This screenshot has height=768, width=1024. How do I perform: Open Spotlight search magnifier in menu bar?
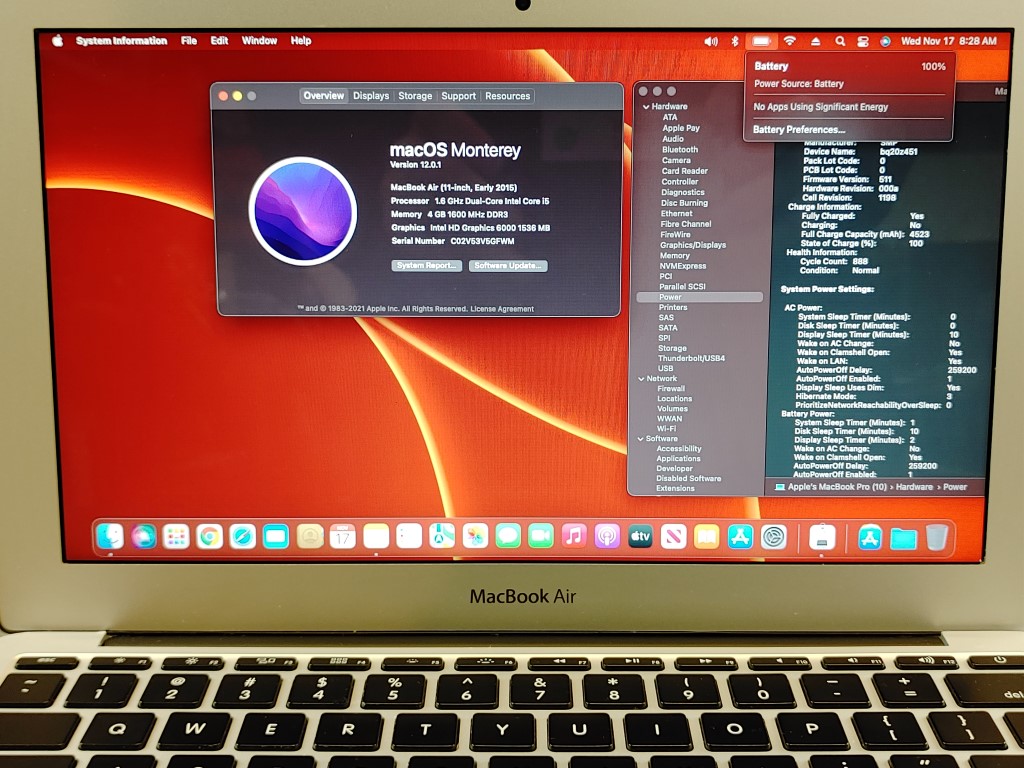[x=840, y=41]
